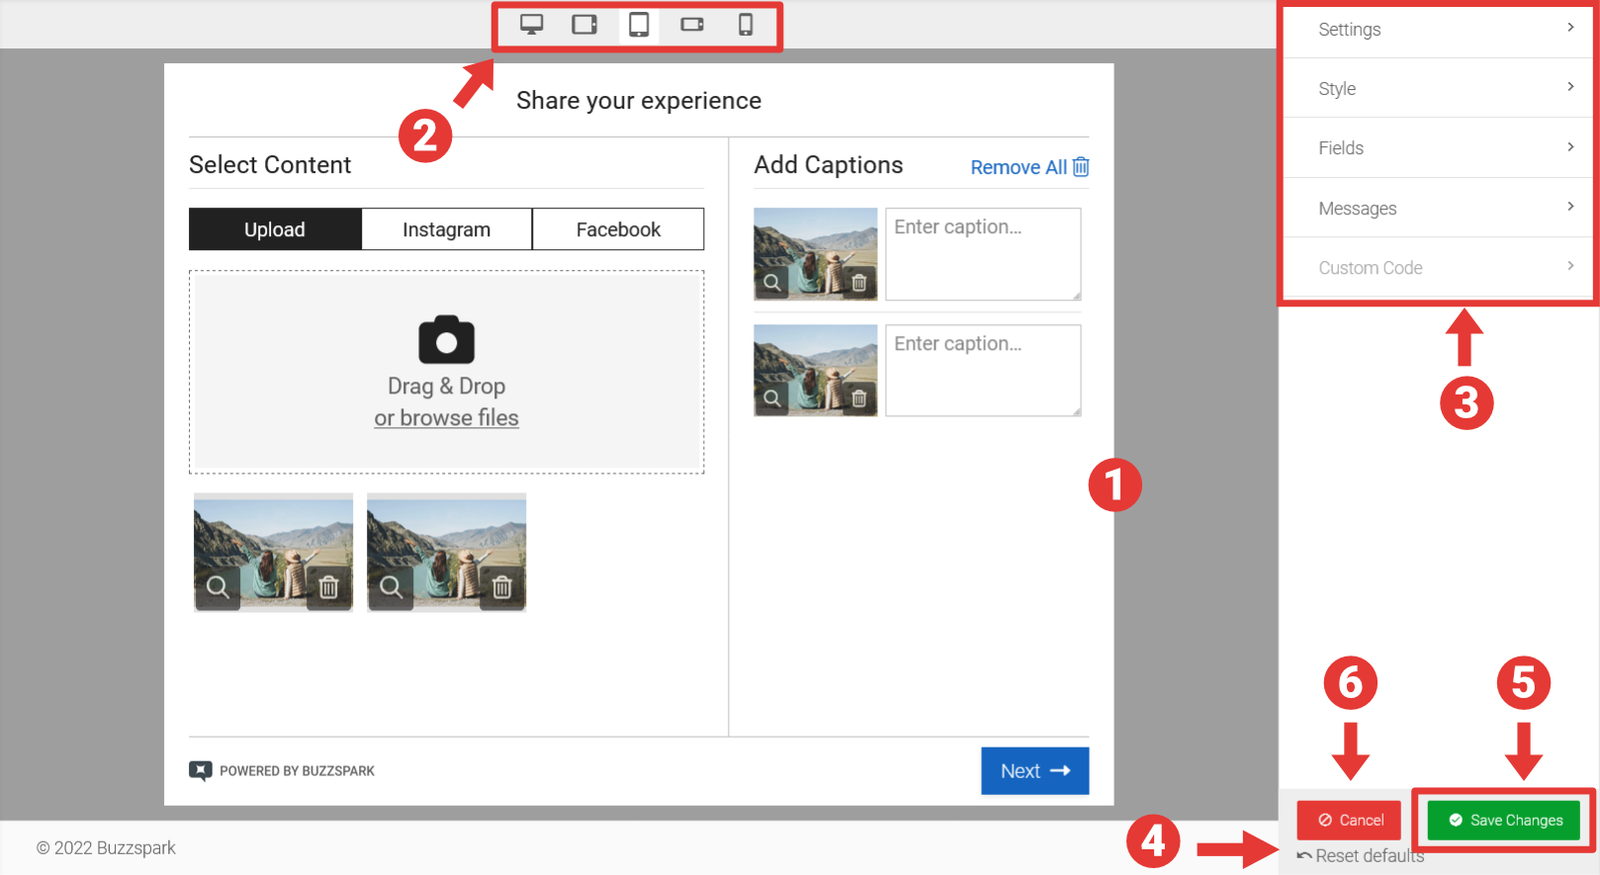Delete first uploaded photo via trash icon
The width and height of the screenshot is (1600, 875).
pos(328,587)
